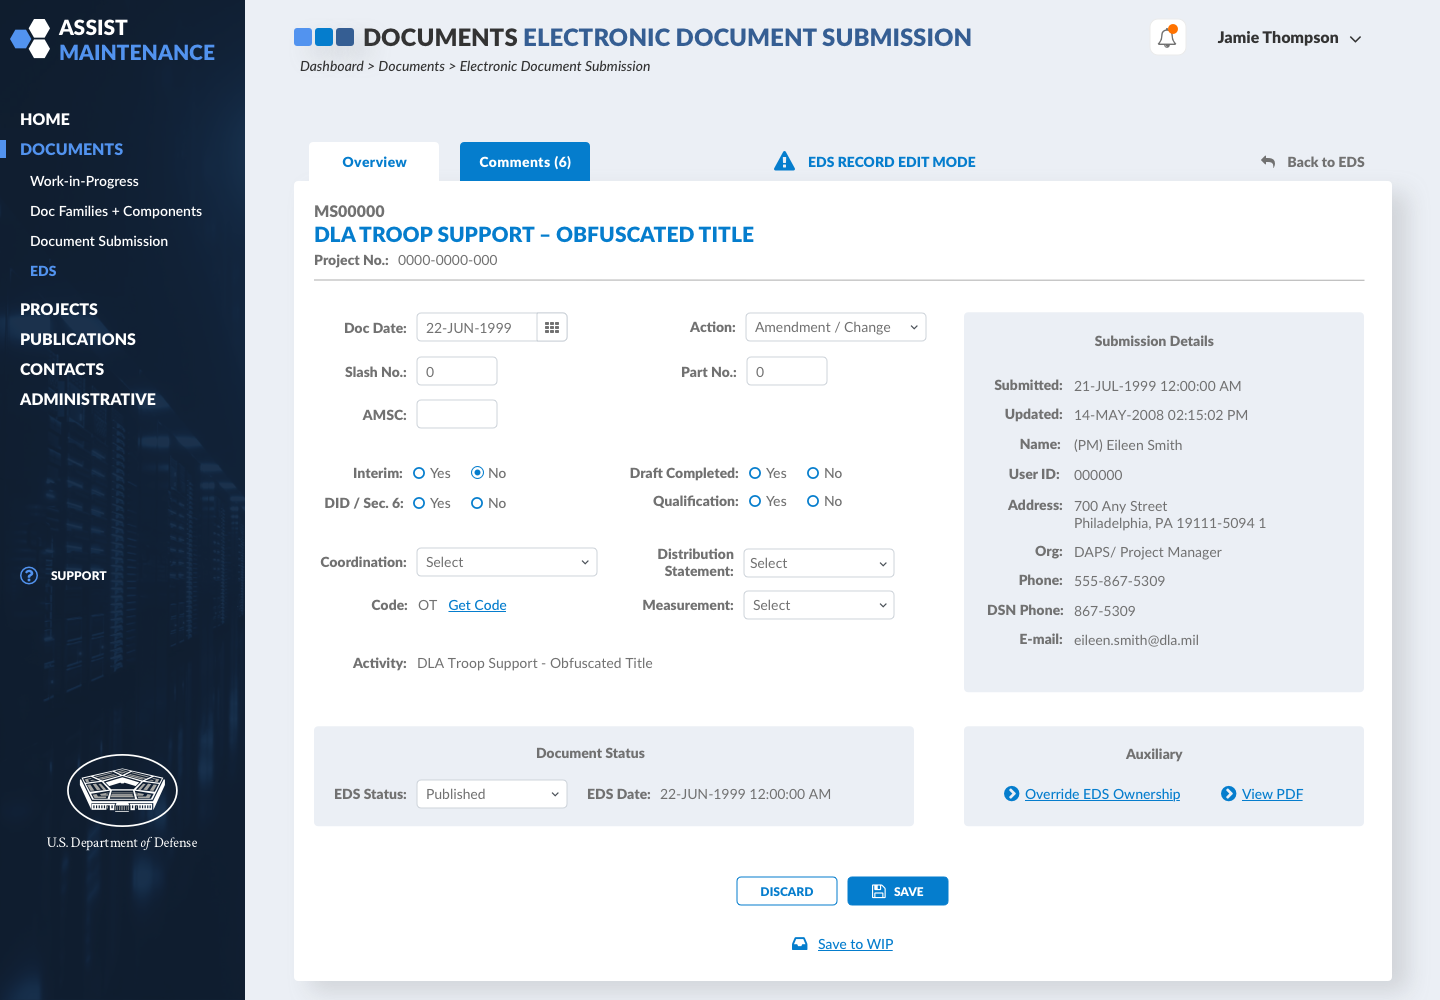Click the document number MS00000
Screen dimensions: 1440x1000
click(349, 211)
